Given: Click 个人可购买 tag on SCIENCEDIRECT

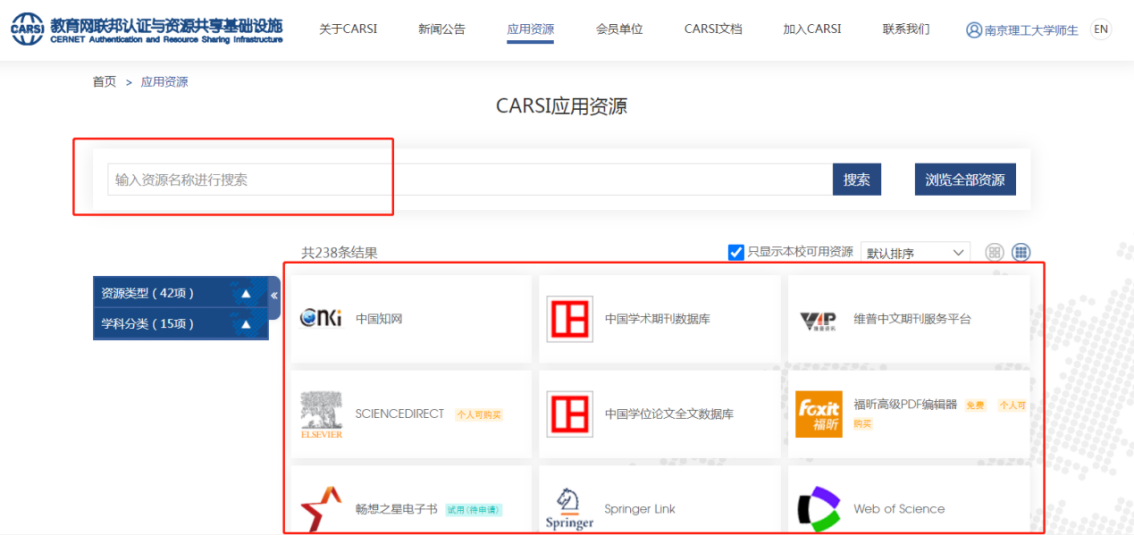Looking at the screenshot, I should [x=478, y=415].
